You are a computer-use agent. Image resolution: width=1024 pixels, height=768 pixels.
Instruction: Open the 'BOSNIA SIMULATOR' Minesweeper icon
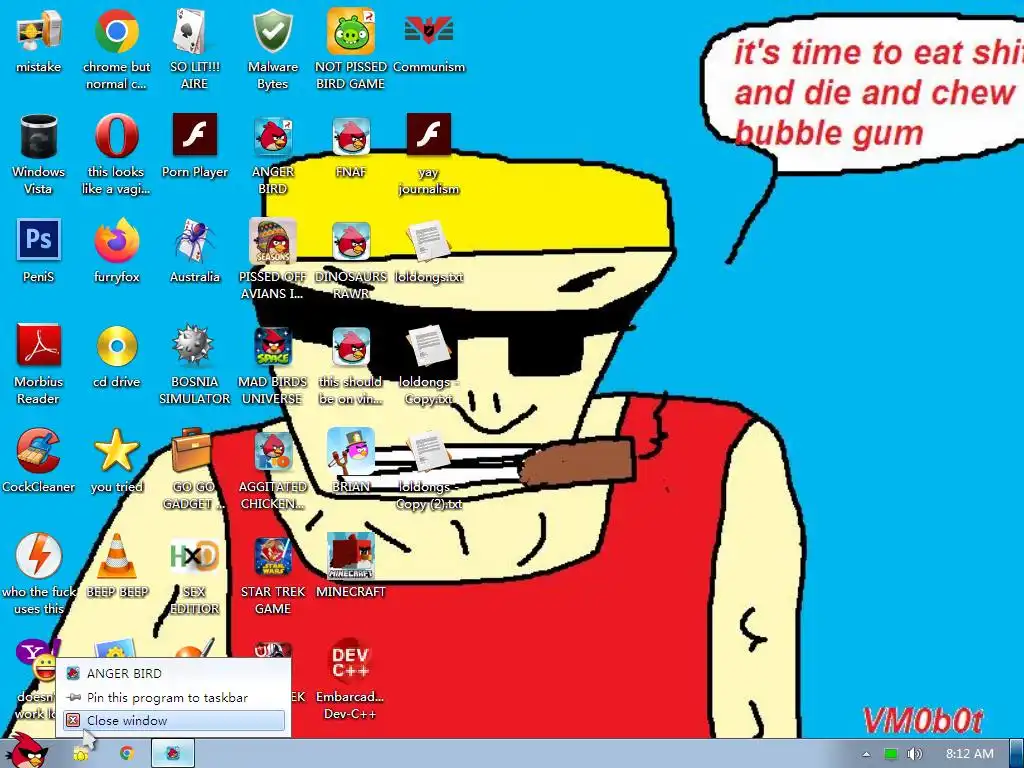point(195,364)
